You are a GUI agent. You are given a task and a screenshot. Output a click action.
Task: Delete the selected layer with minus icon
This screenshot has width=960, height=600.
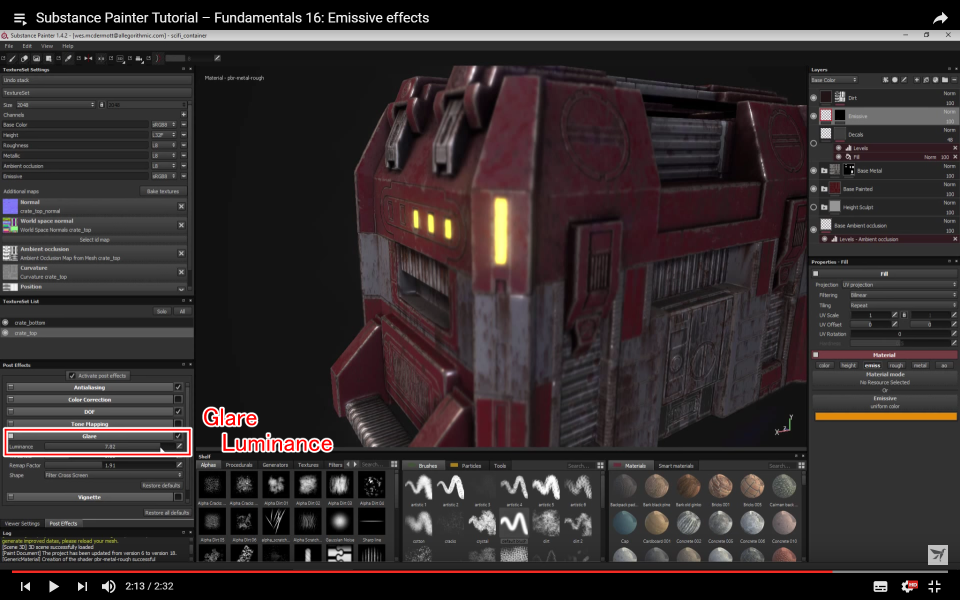click(954, 80)
